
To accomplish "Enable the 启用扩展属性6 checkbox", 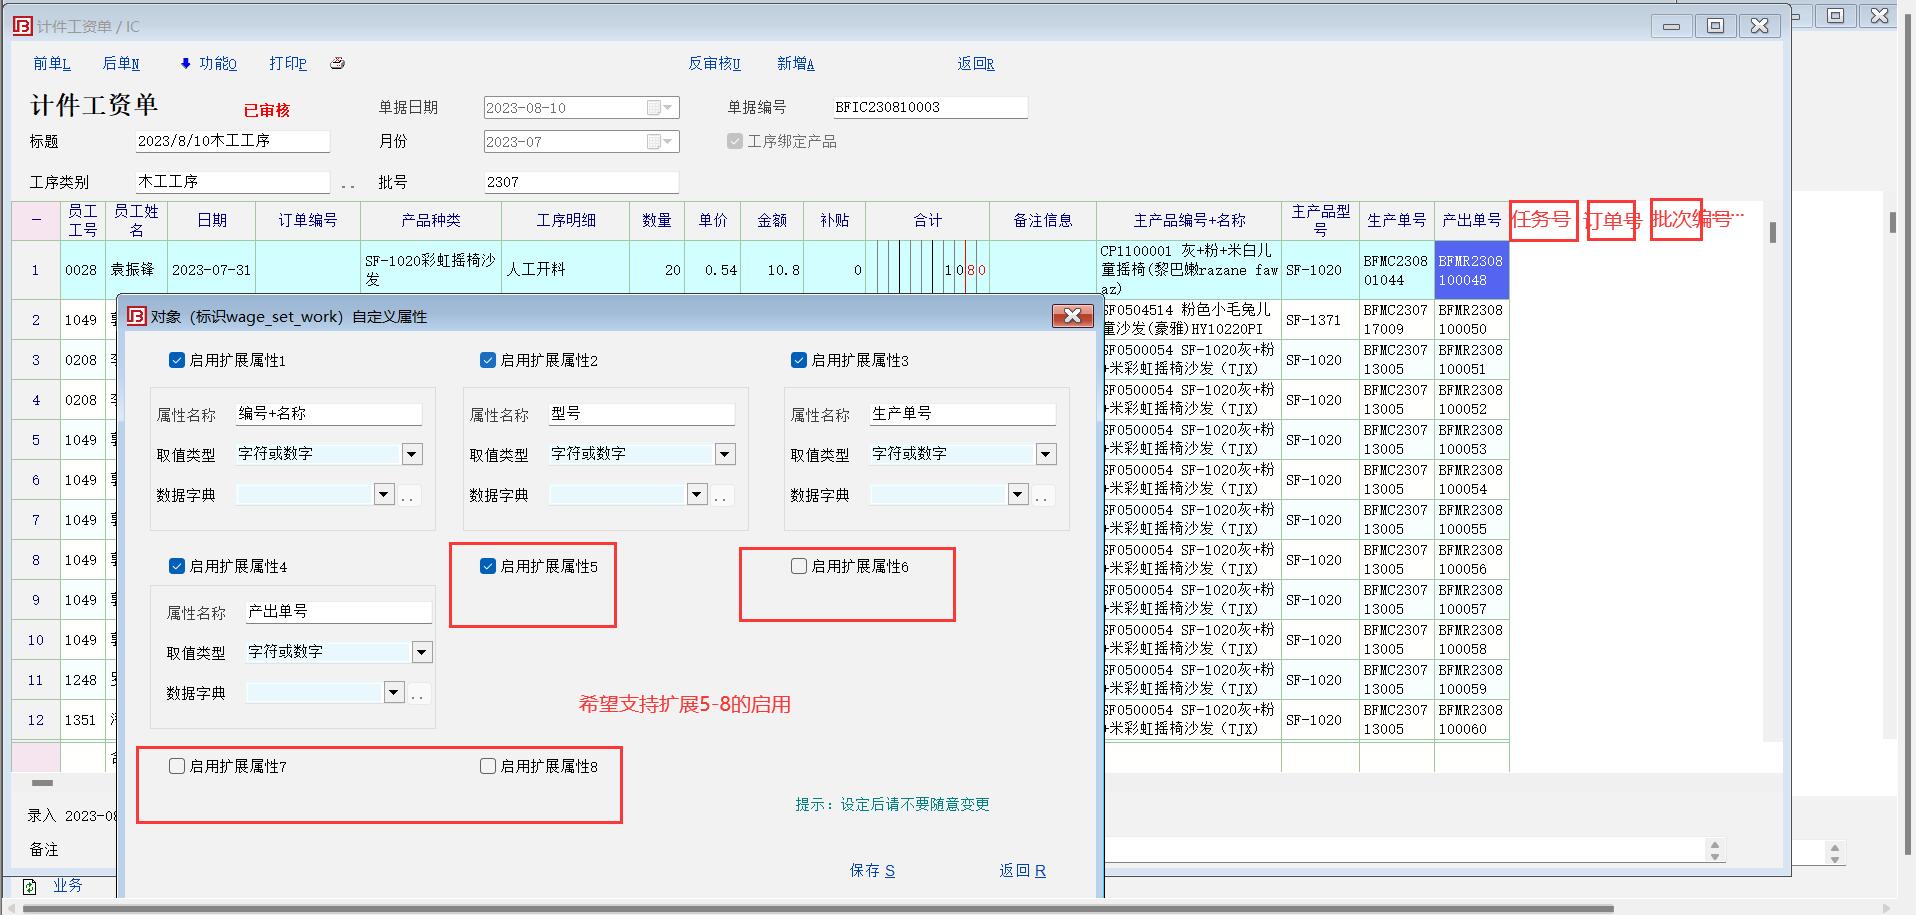I will (799, 566).
